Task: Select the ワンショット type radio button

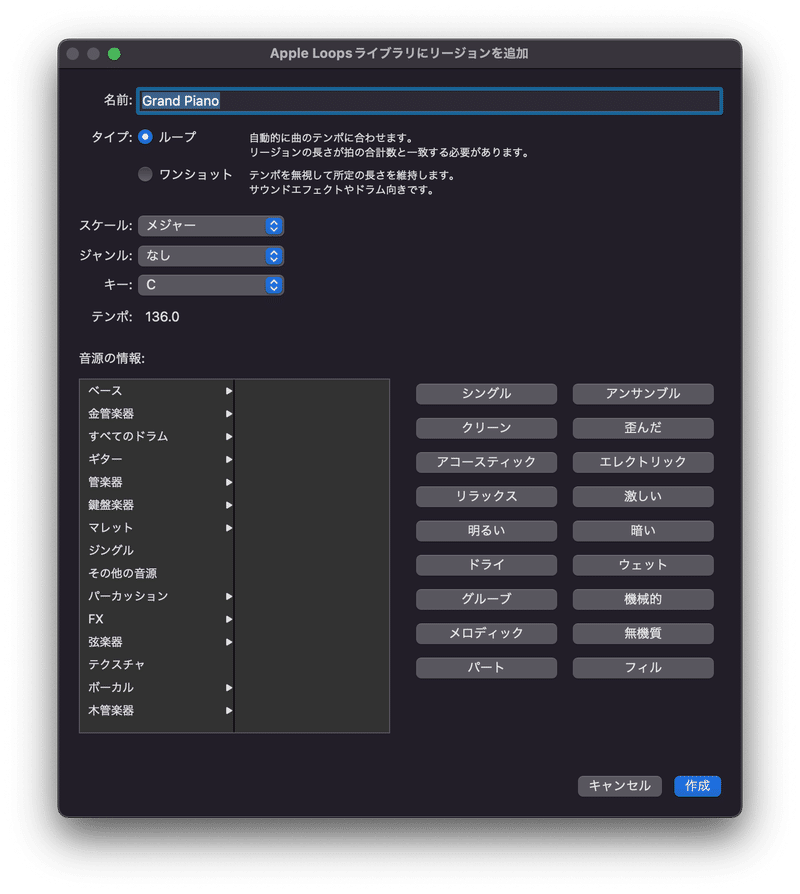Action: [x=145, y=174]
